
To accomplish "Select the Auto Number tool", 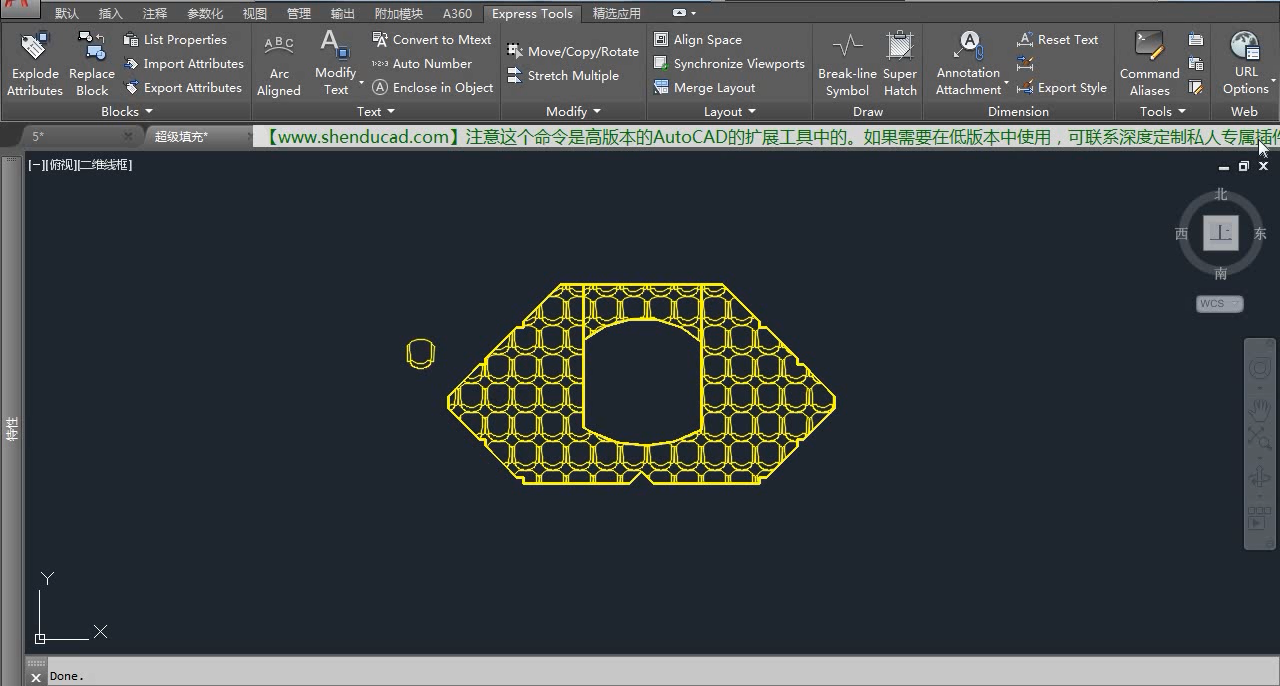I will point(422,64).
